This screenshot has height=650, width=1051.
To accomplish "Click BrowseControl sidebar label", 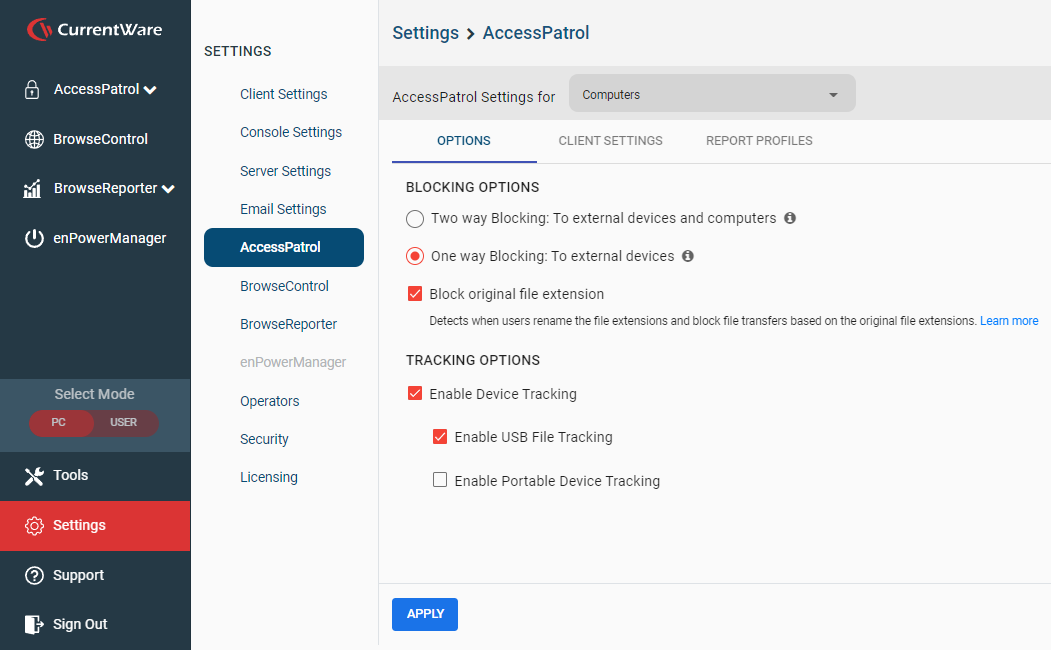I will [x=101, y=139].
